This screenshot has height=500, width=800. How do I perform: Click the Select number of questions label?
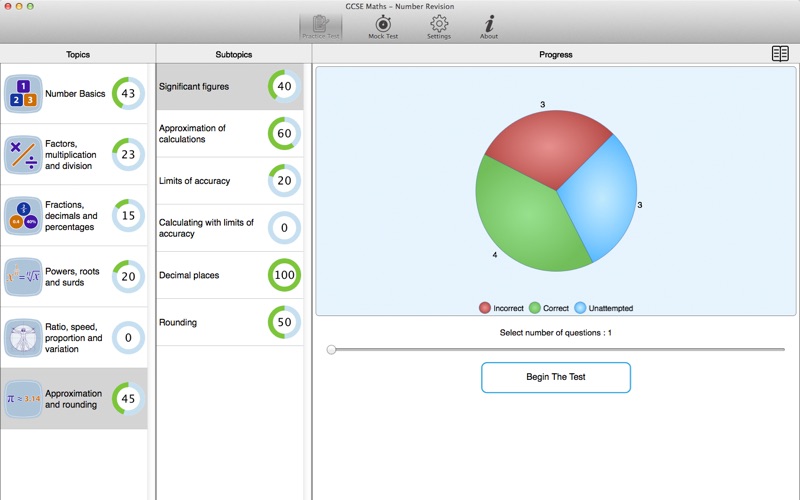click(x=556, y=333)
